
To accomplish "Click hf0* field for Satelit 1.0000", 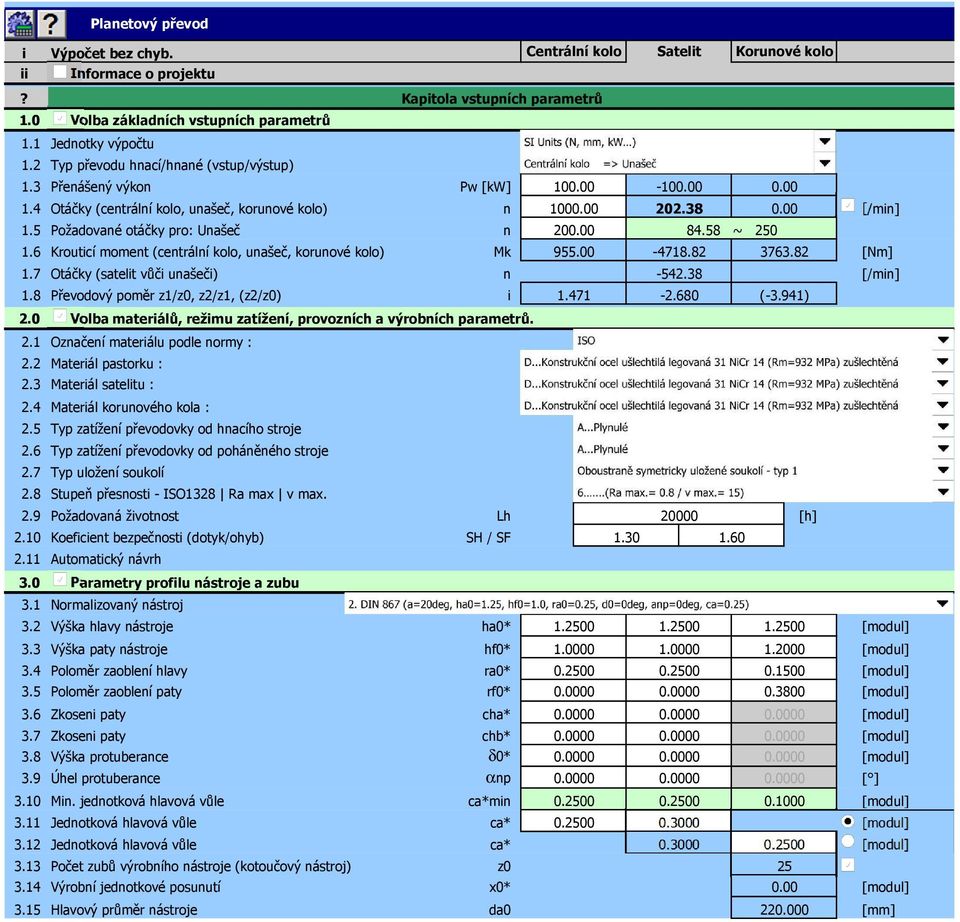I will [678, 649].
